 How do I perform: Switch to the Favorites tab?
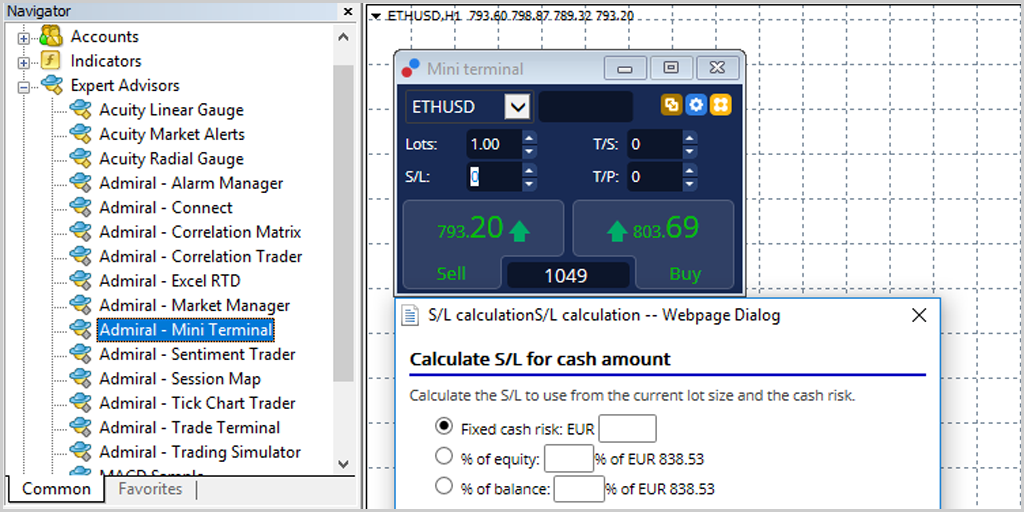(x=150, y=489)
